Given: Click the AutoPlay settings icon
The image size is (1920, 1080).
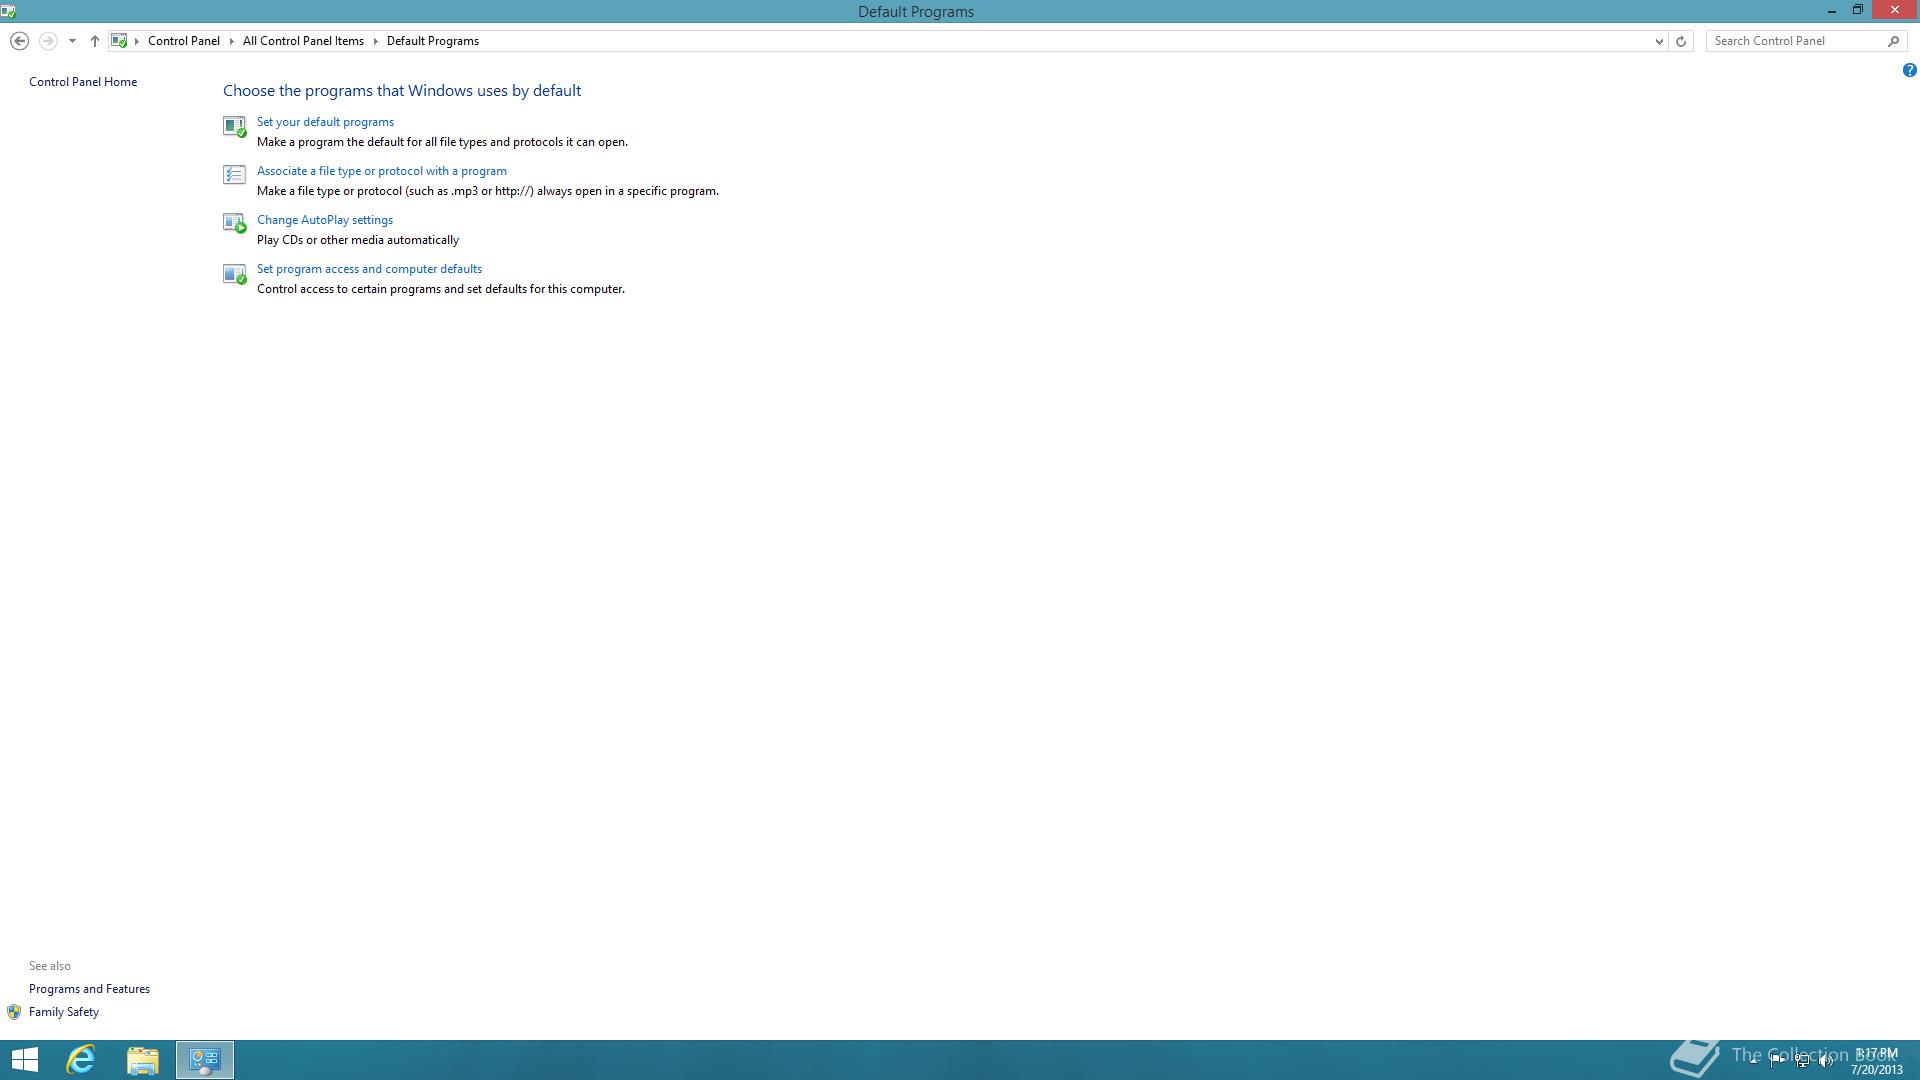Looking at the screenshot, I should (234, 224).
